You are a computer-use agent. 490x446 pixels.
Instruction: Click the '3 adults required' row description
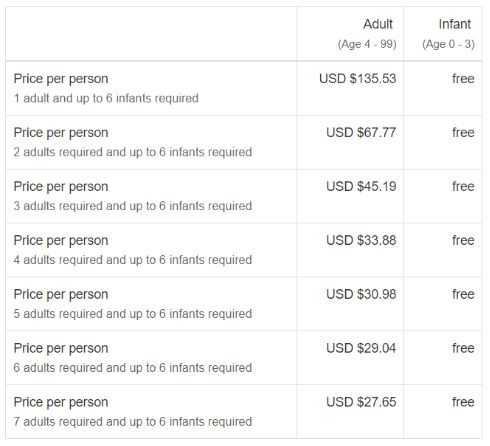(x=133, y=206)
